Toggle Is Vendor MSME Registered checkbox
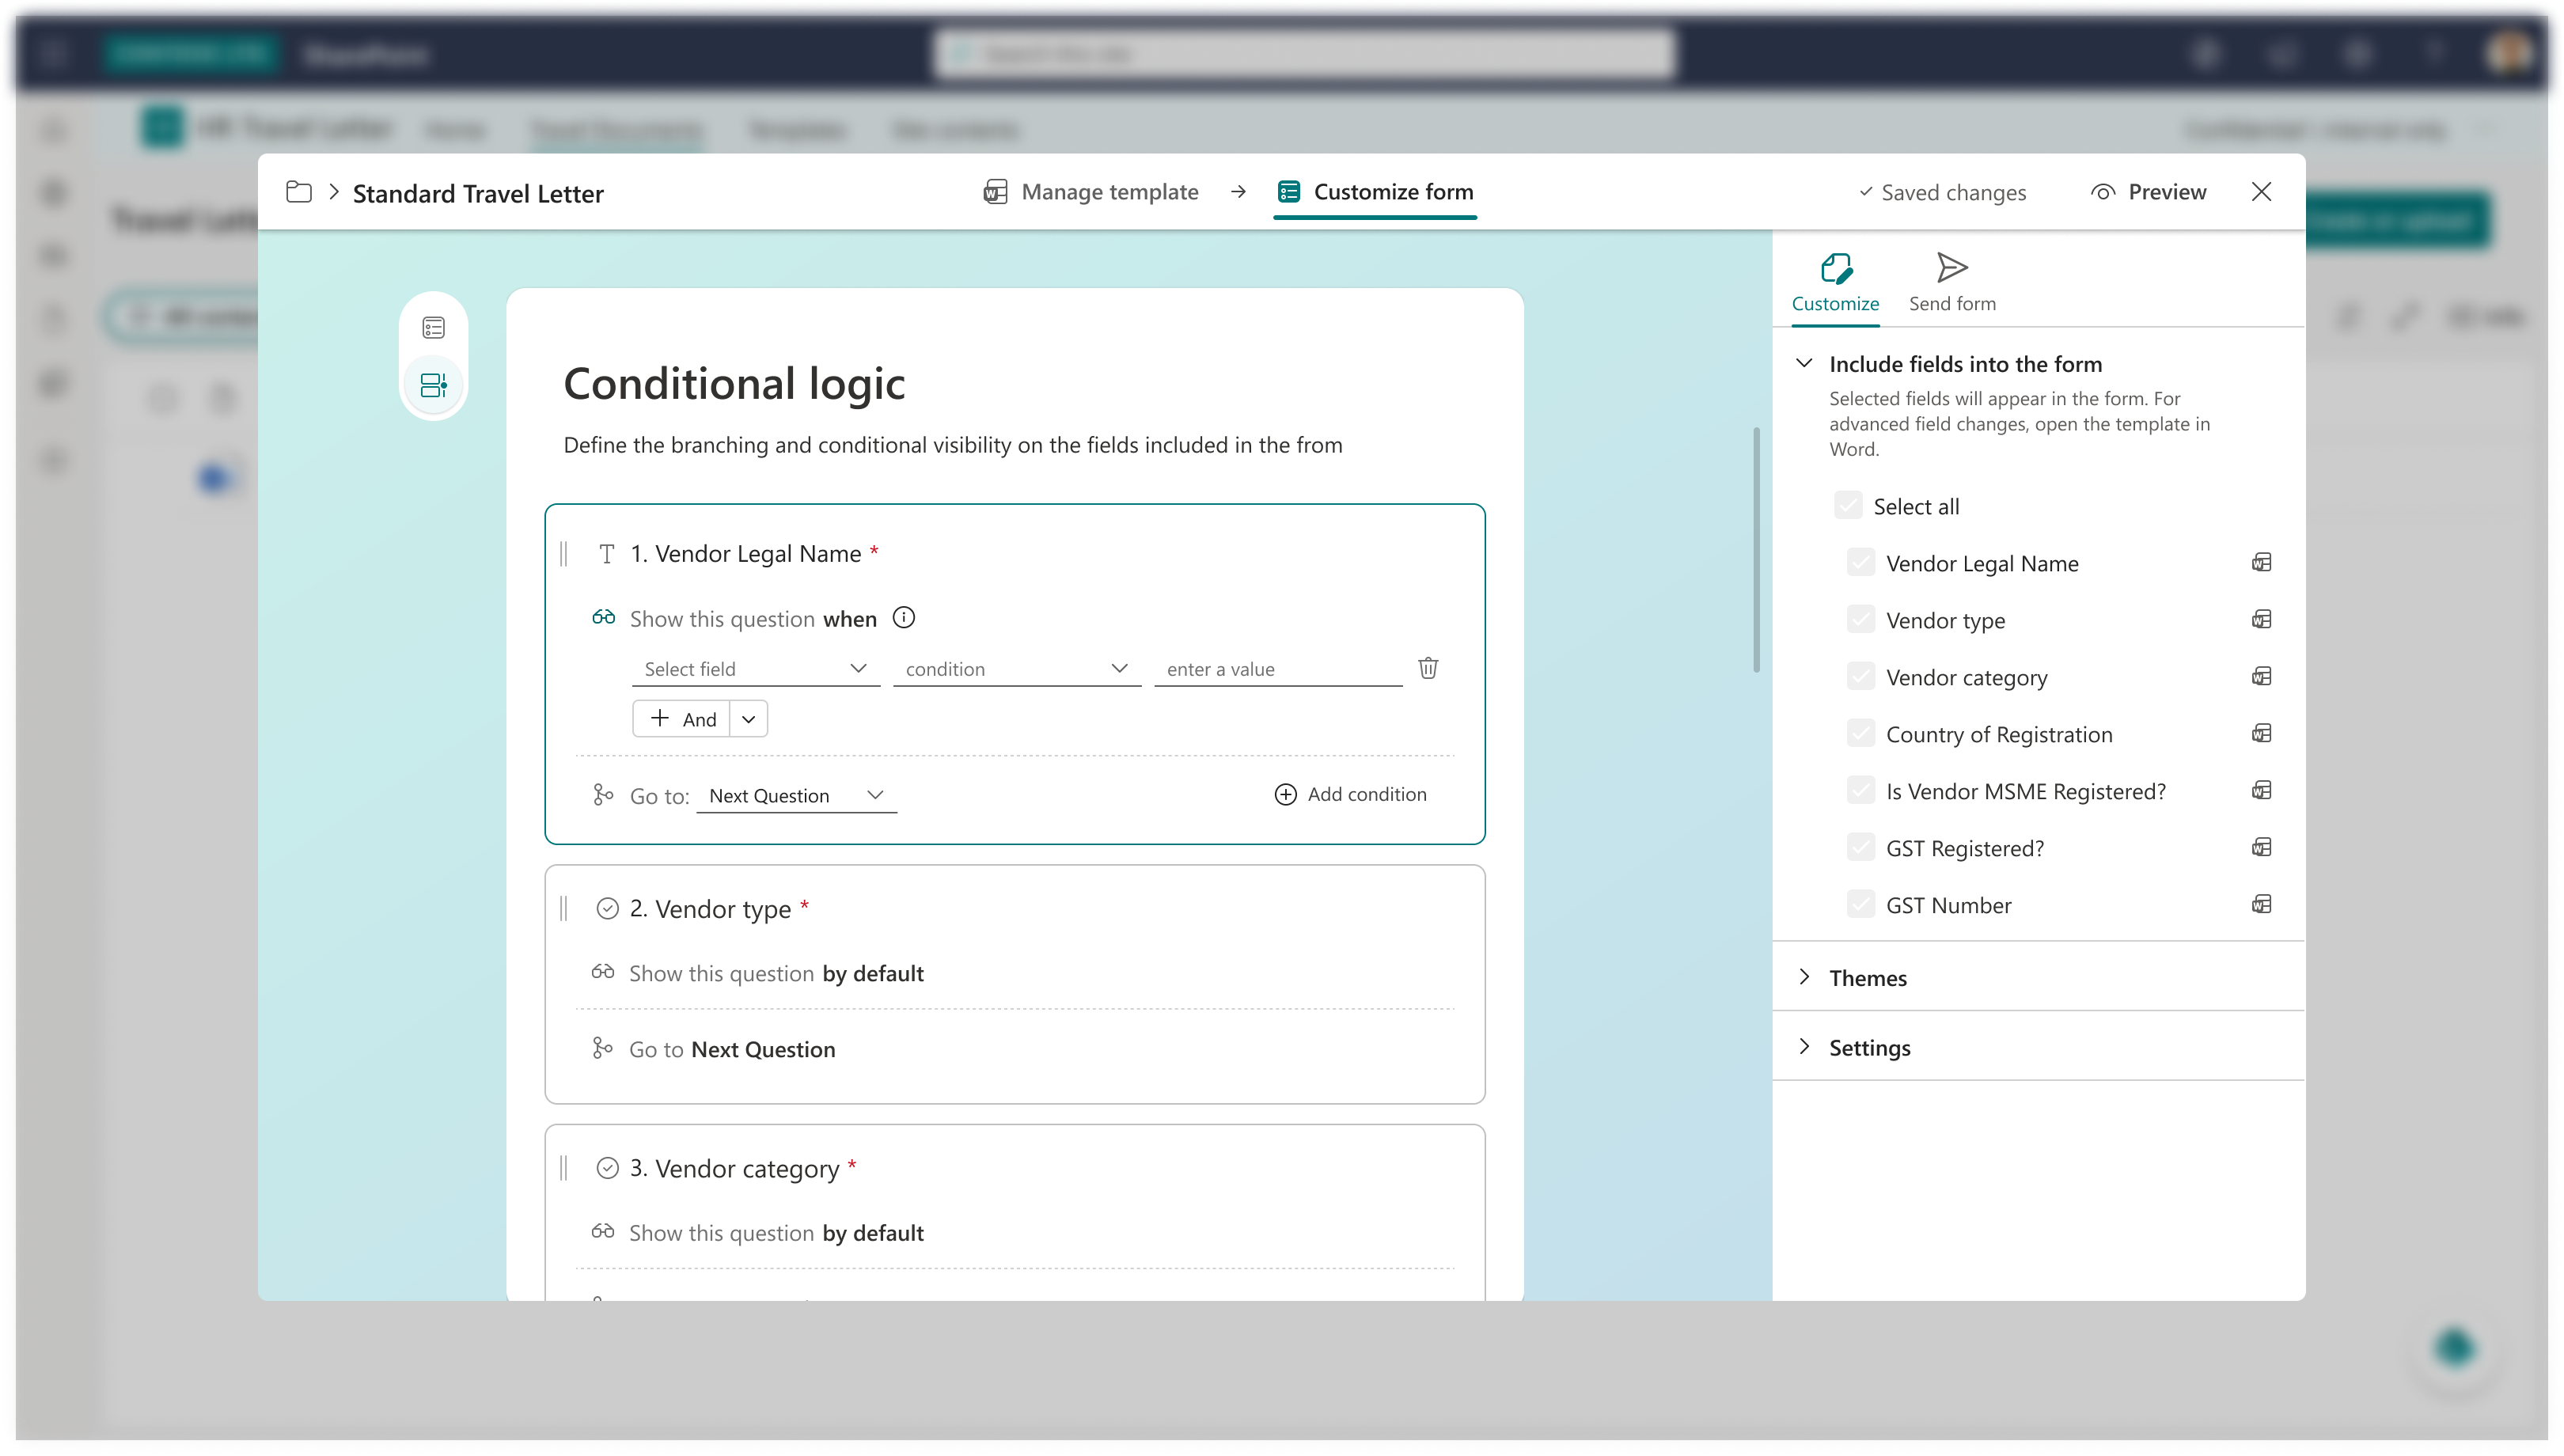This screenshot has height=1456, width=2564. click(1860, 790)
